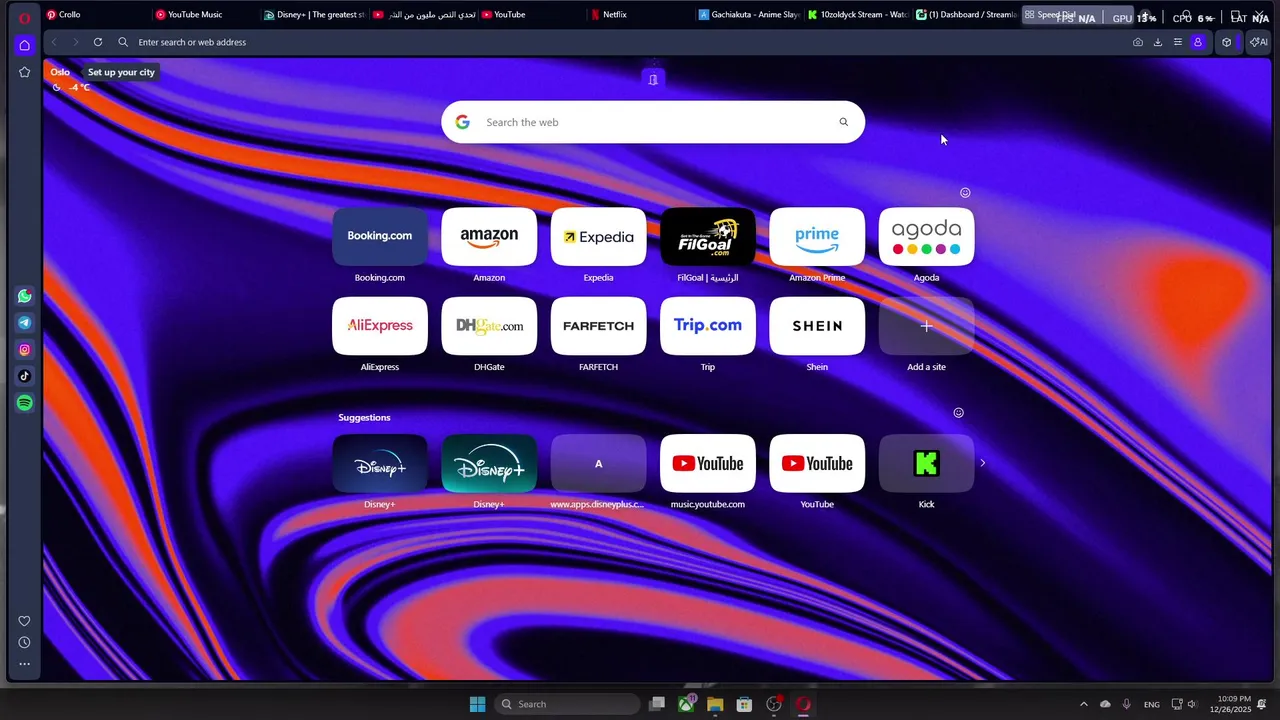This screenshot has width=1280, height=720.
Task: Click the smiley icon above Speed Dial tiles
Action: pos(965,193)
